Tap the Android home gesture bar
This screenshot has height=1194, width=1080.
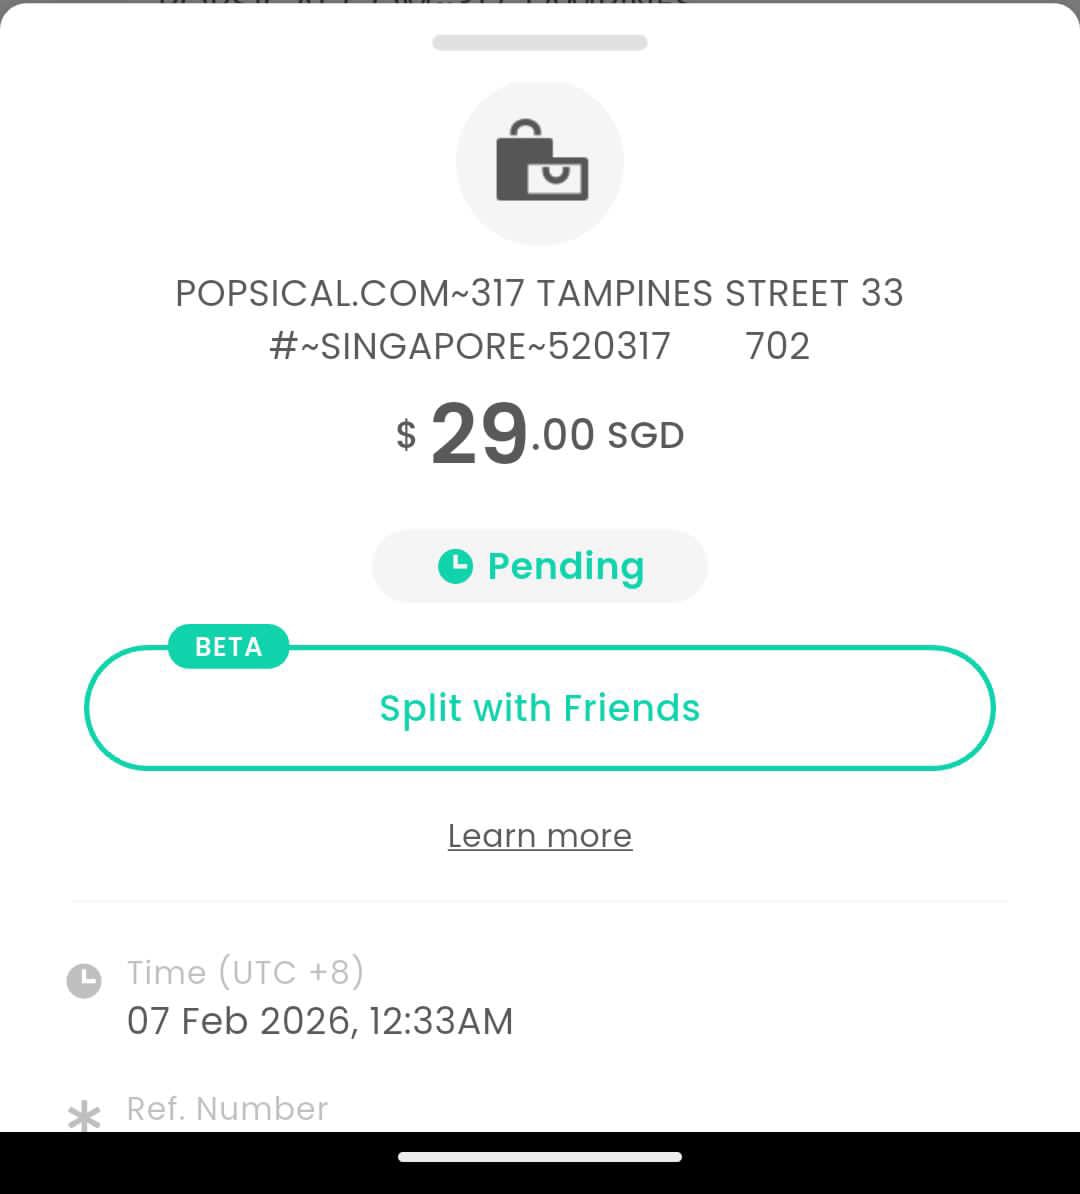pyautogui.click(x=540, y=1157)
